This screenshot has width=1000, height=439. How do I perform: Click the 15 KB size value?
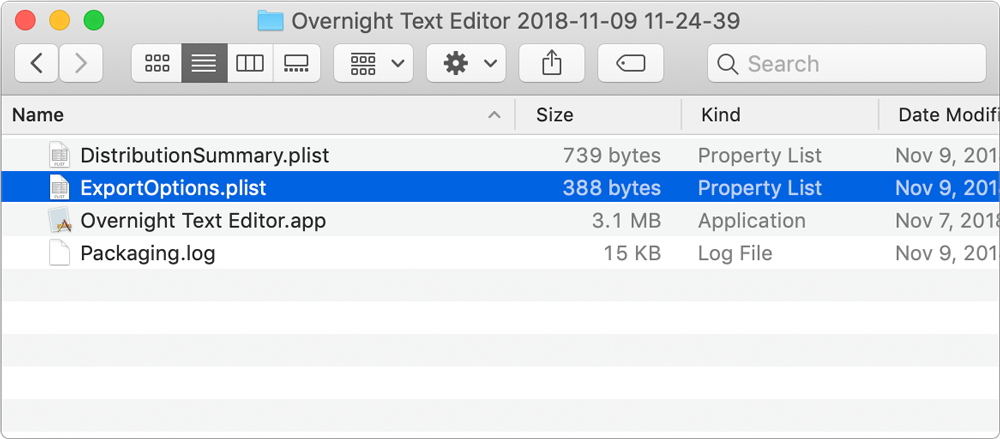point(632,253)
